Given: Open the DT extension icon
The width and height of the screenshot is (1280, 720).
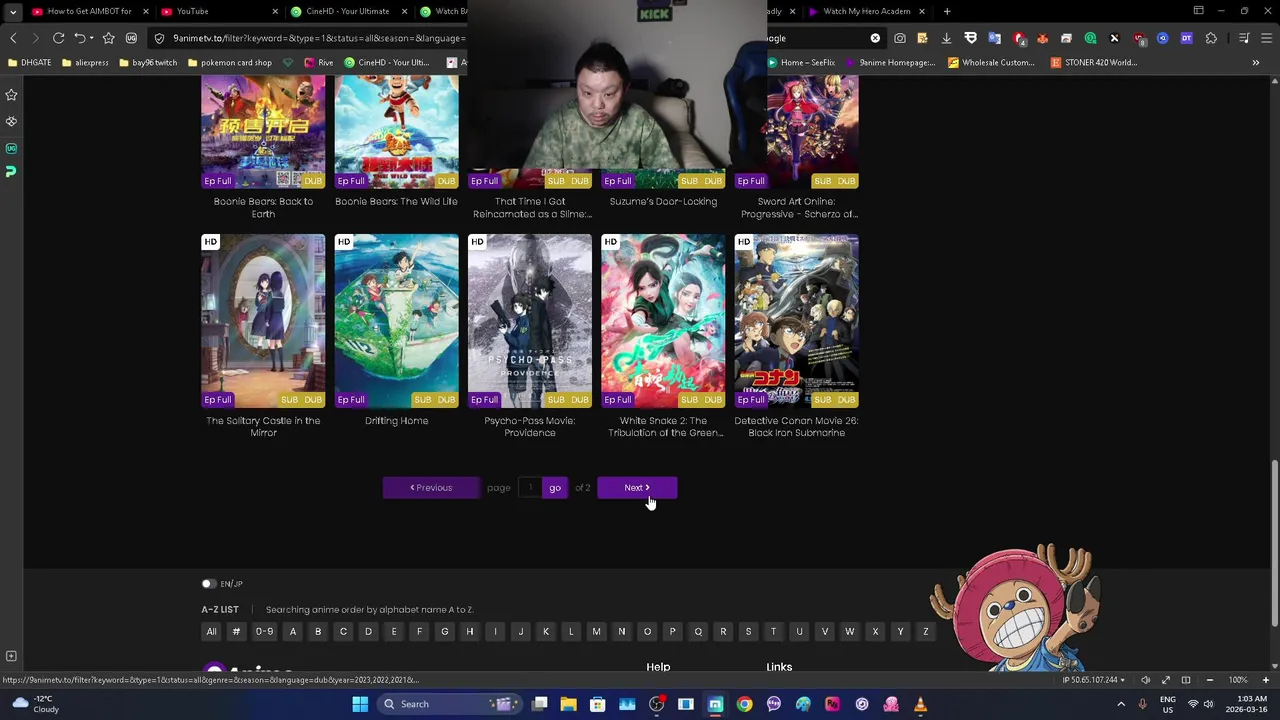Looking at the screenshot, I should [x=1186, y=38].
